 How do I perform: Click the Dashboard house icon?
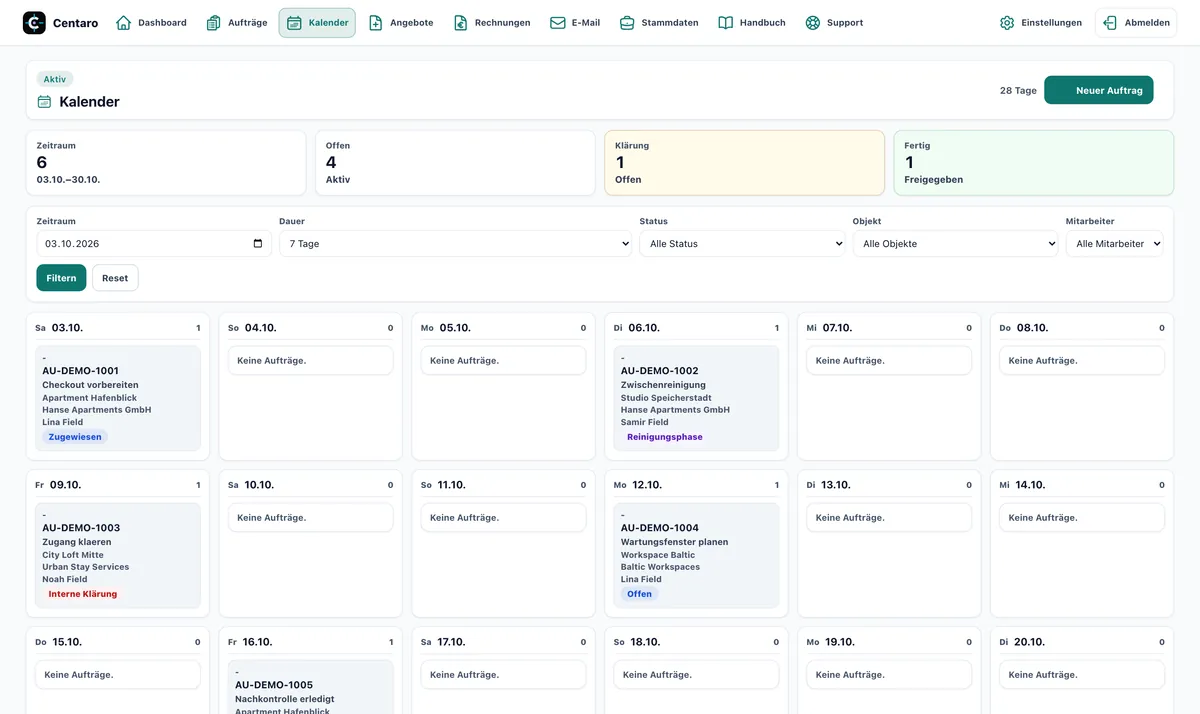click(124, 23)
